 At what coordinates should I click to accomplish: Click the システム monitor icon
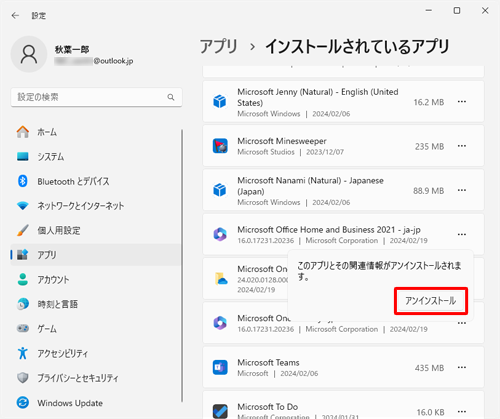(x=23, y=156)
